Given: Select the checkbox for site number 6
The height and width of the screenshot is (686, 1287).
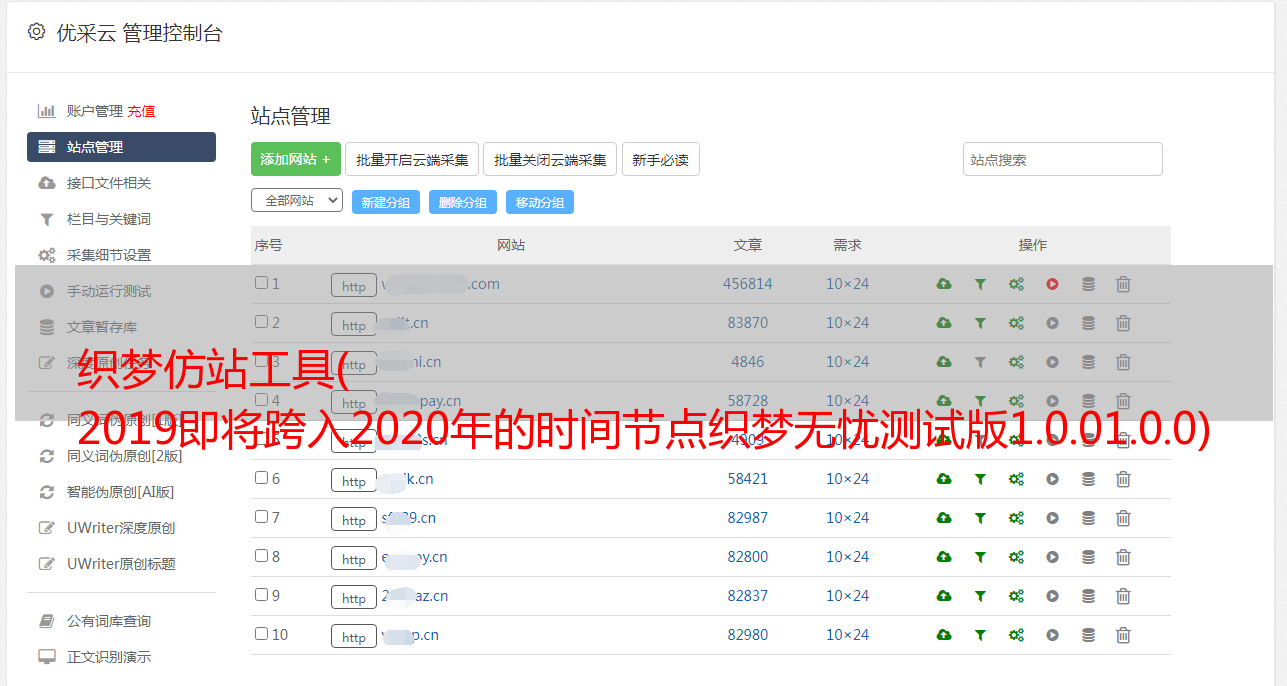Looking at the screenshot, I should pos(261,478).
